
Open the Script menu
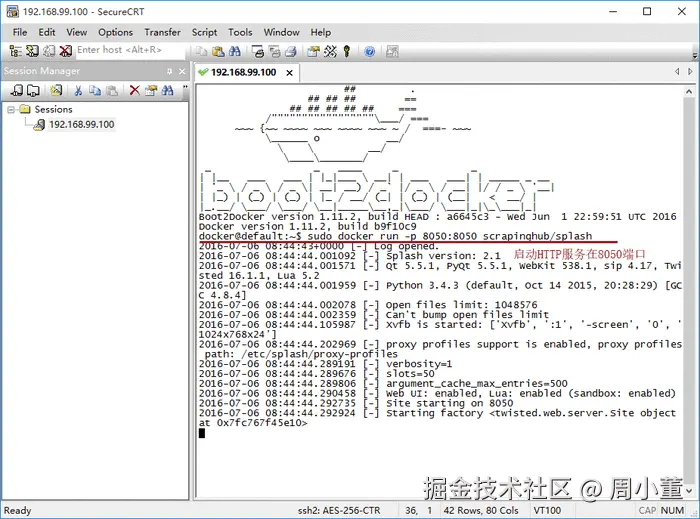pyautogui.click(x=204, y=32)
